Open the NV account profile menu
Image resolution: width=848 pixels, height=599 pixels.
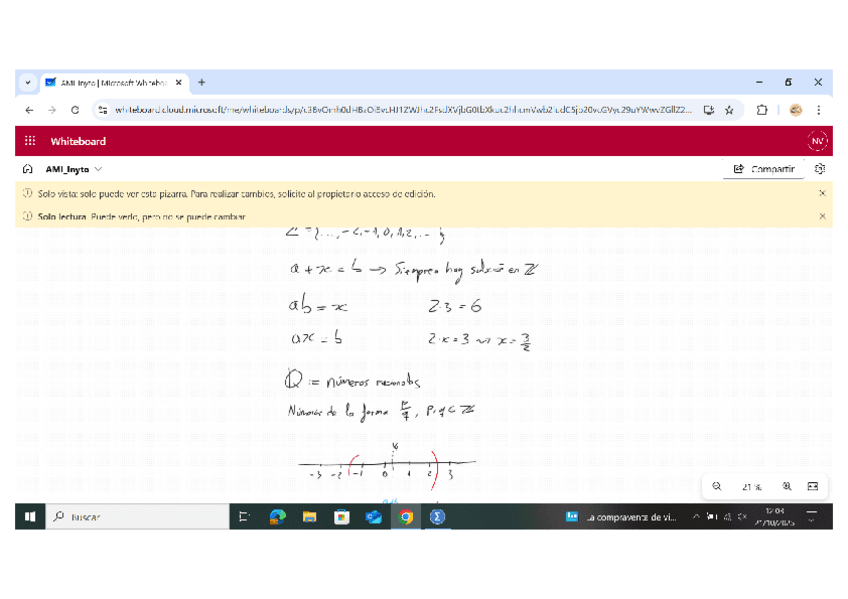click(817, 141)
